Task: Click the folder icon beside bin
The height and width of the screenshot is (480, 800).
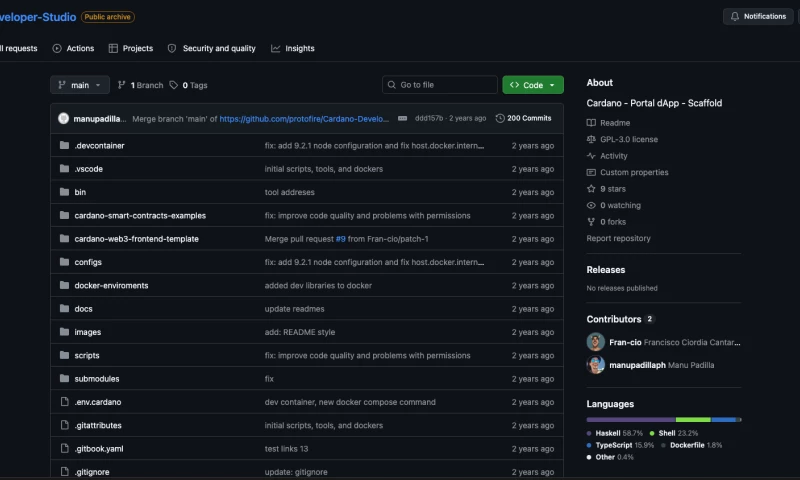Action: (64, 192)
